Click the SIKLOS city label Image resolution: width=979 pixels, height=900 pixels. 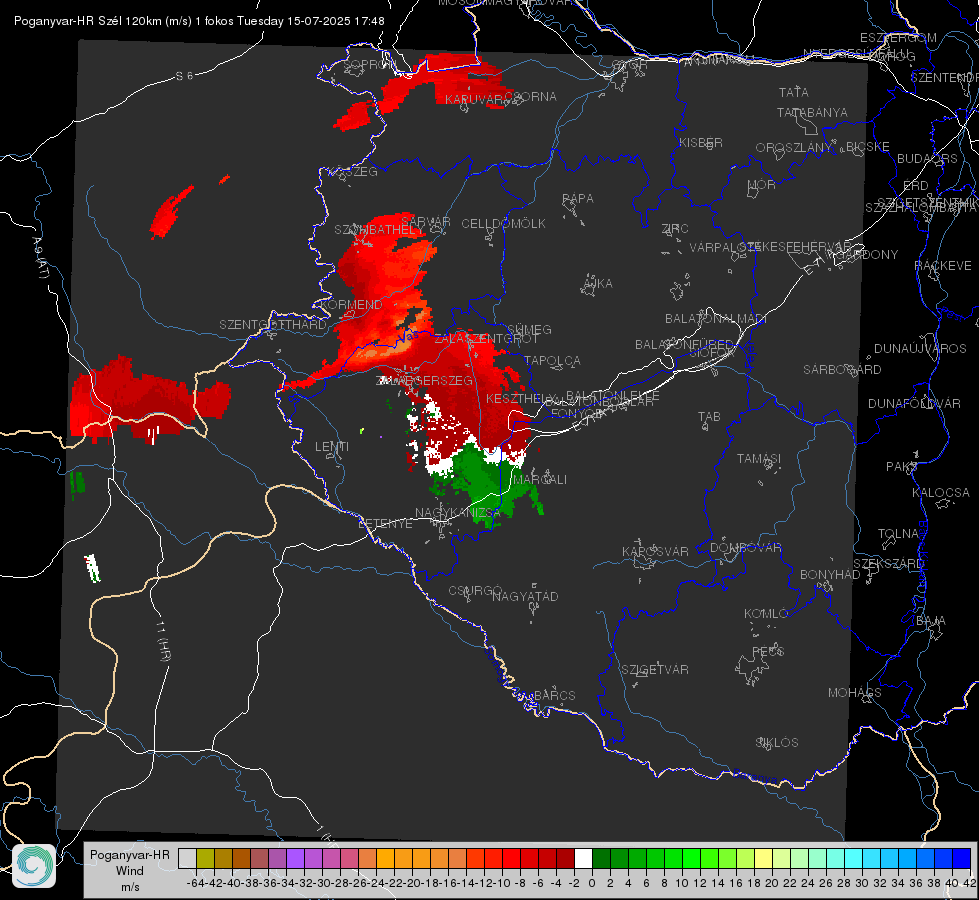(x=777, y=743)
